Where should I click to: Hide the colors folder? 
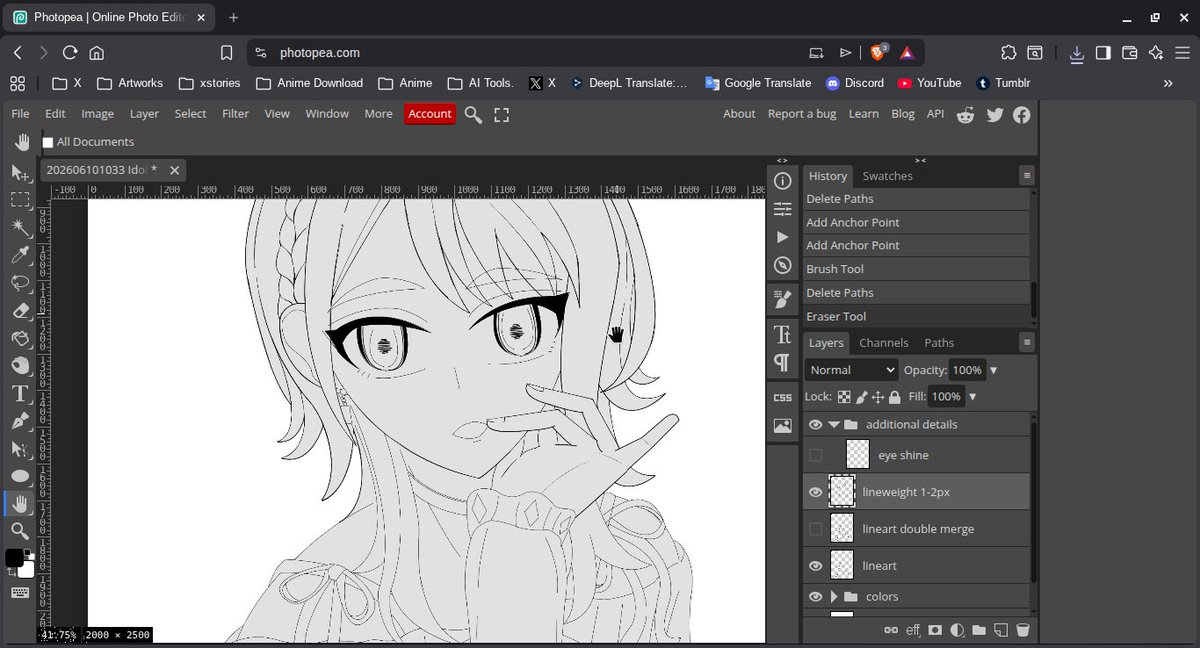(816, 597)
